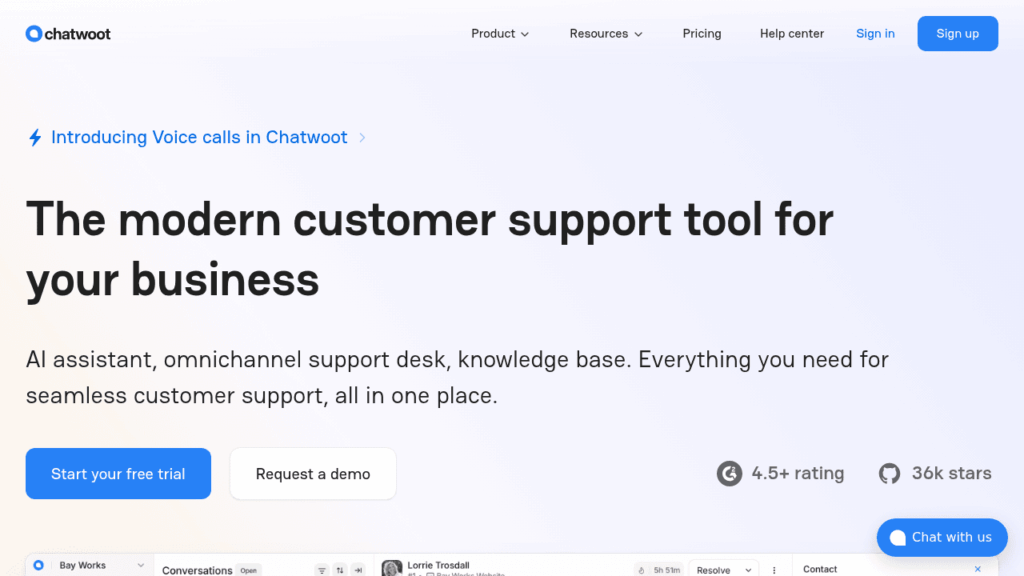This screenshot has width=1024, height=576.
Task: Close the Contact panel
Action: click(x=978, y=569)
